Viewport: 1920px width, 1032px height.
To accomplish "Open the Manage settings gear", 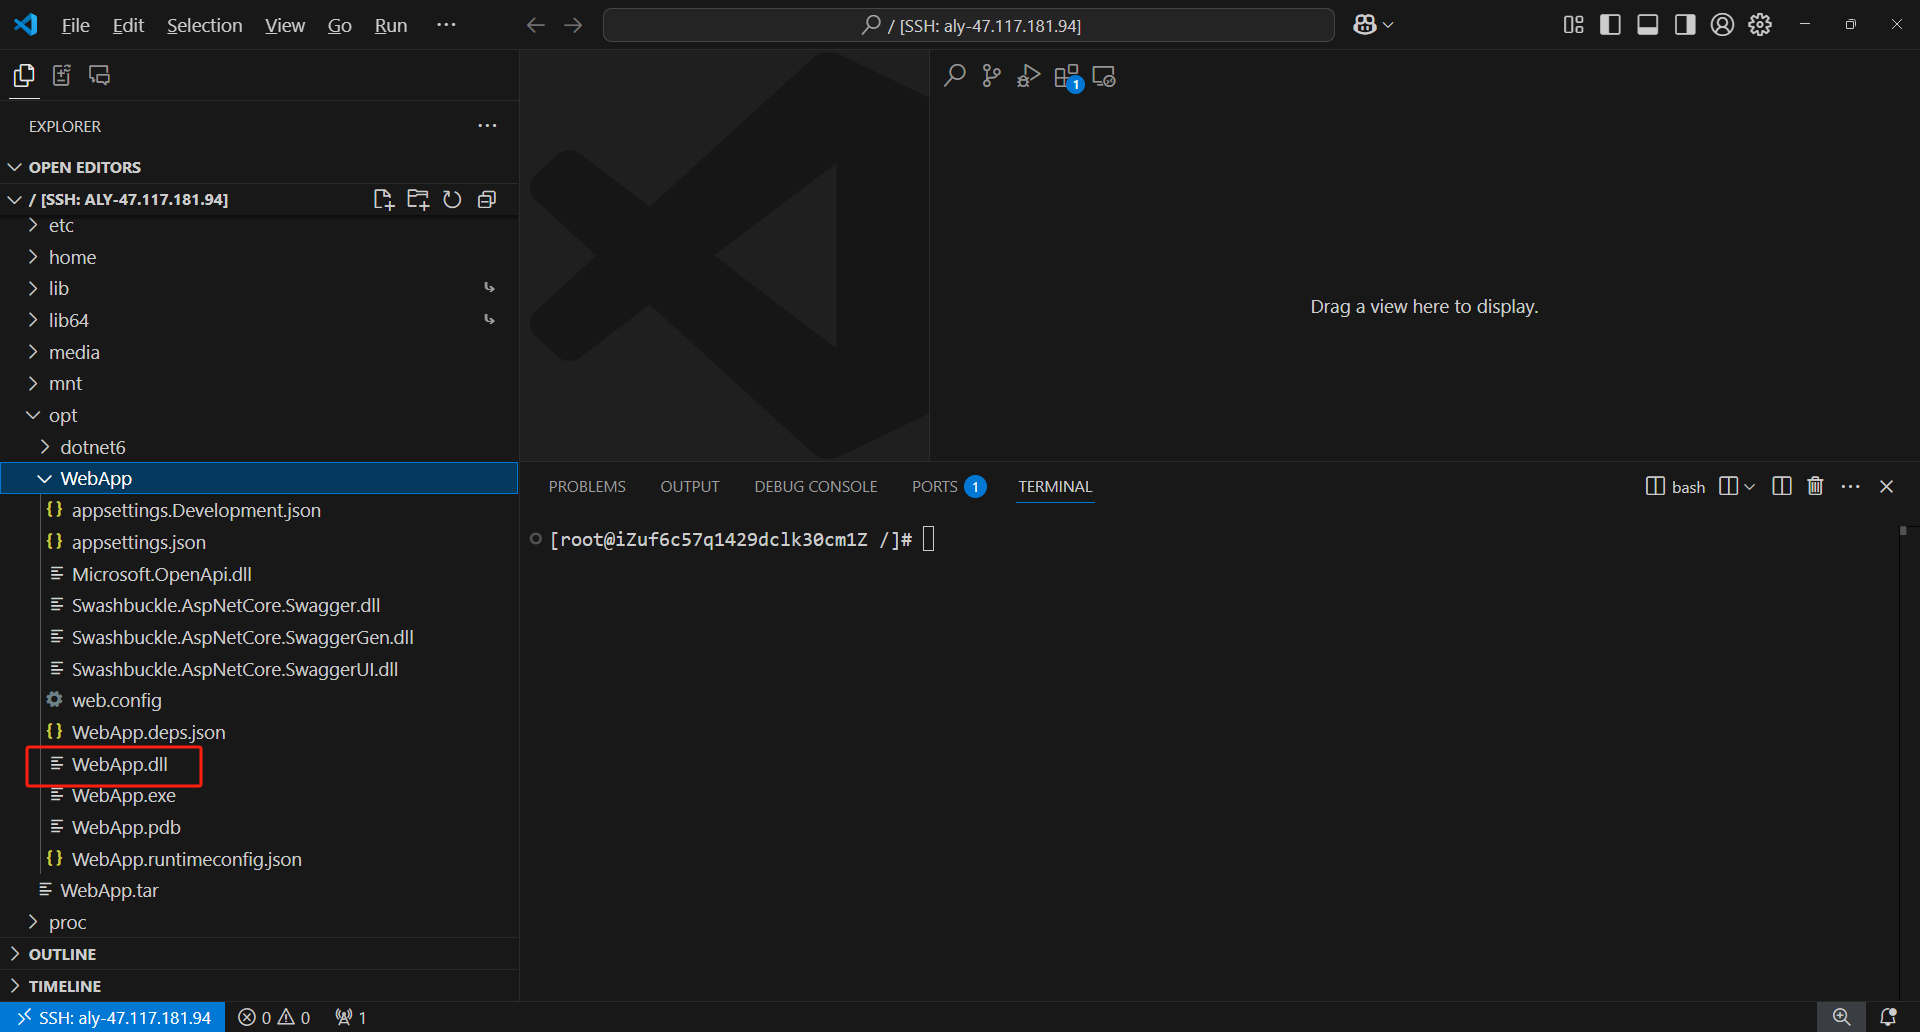I will tap(1760, 24).
